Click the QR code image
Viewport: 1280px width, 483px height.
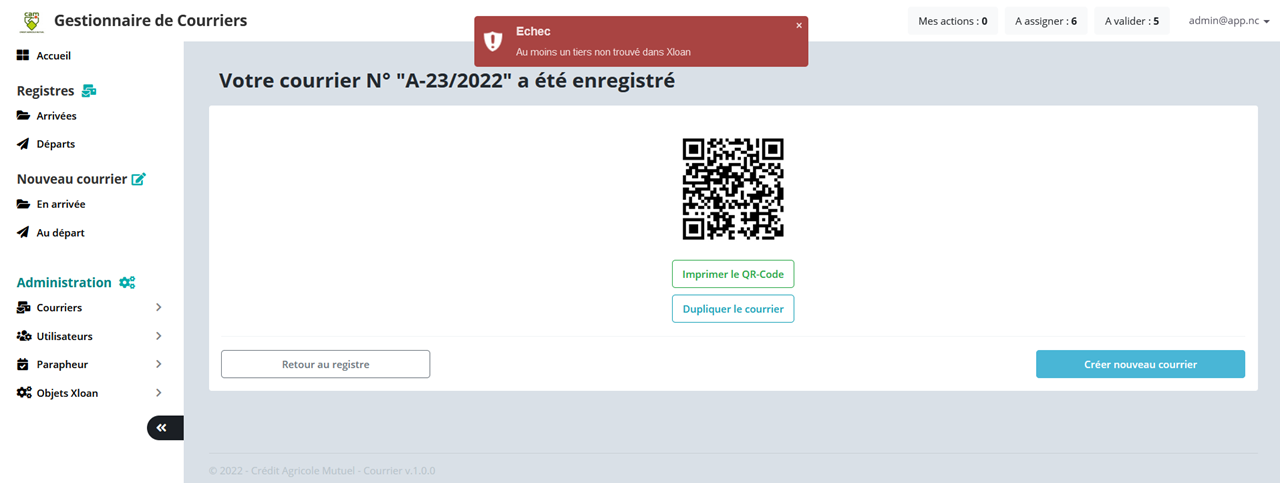[x=733, y=189]
